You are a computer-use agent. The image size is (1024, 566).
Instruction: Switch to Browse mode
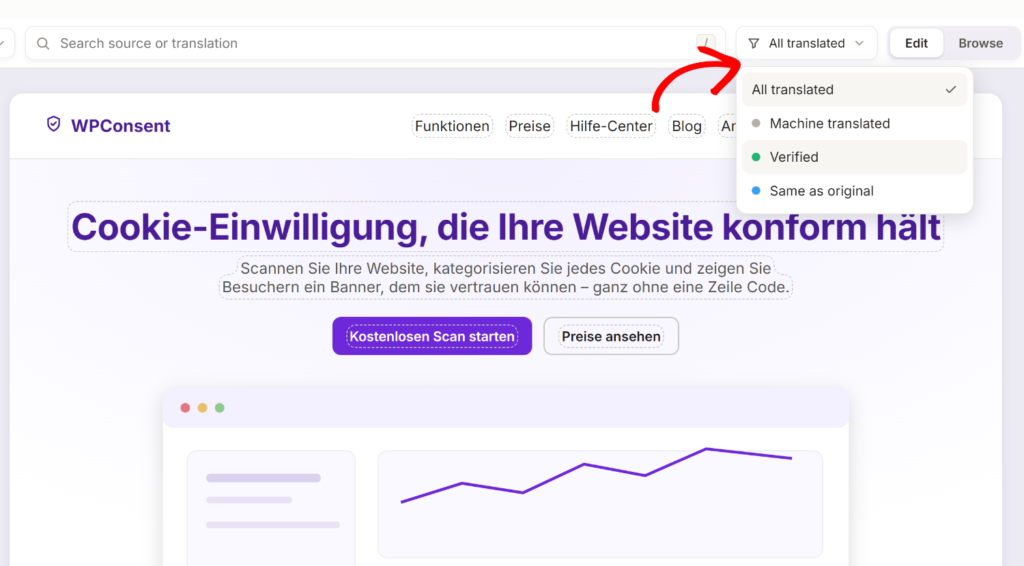tap(980, 44)
